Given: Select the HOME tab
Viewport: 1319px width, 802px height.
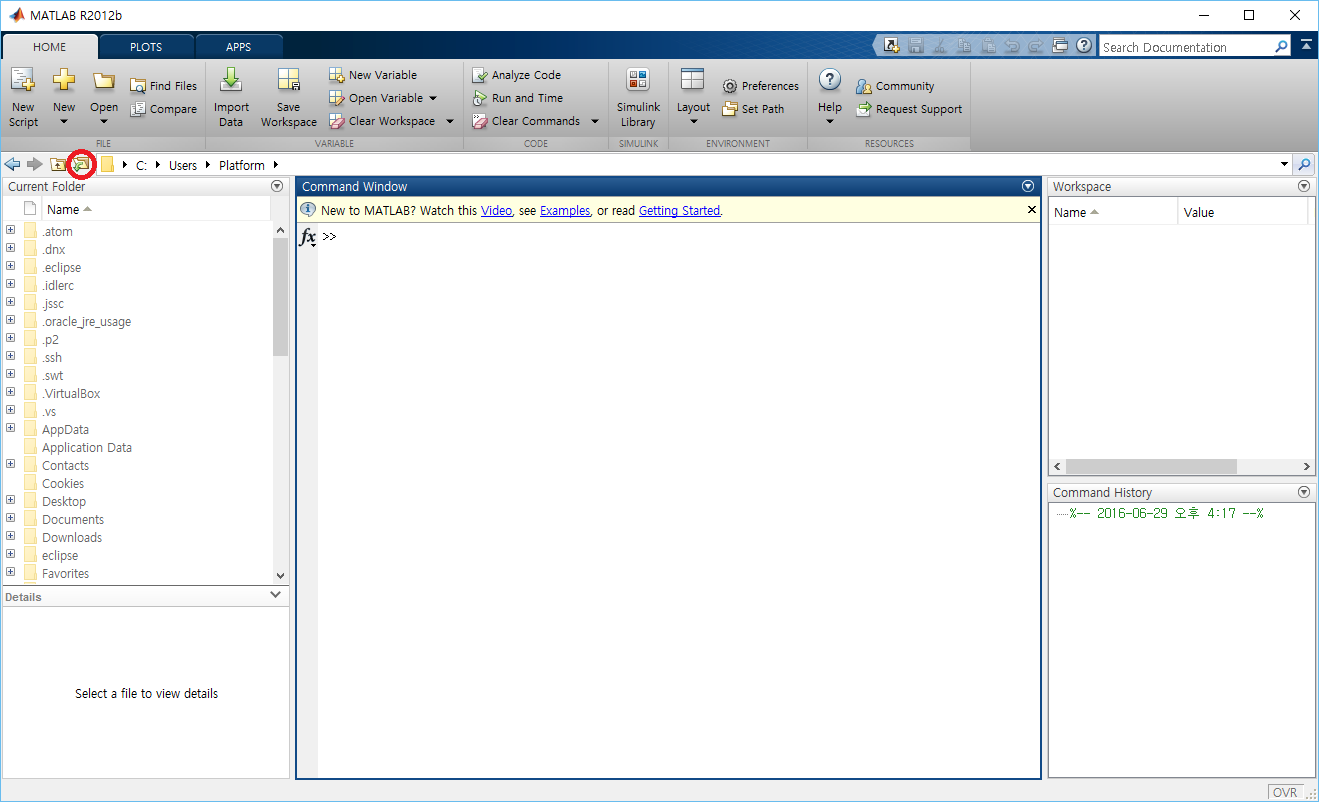Looking at the screenshot, I should click(x=50, y=47).
